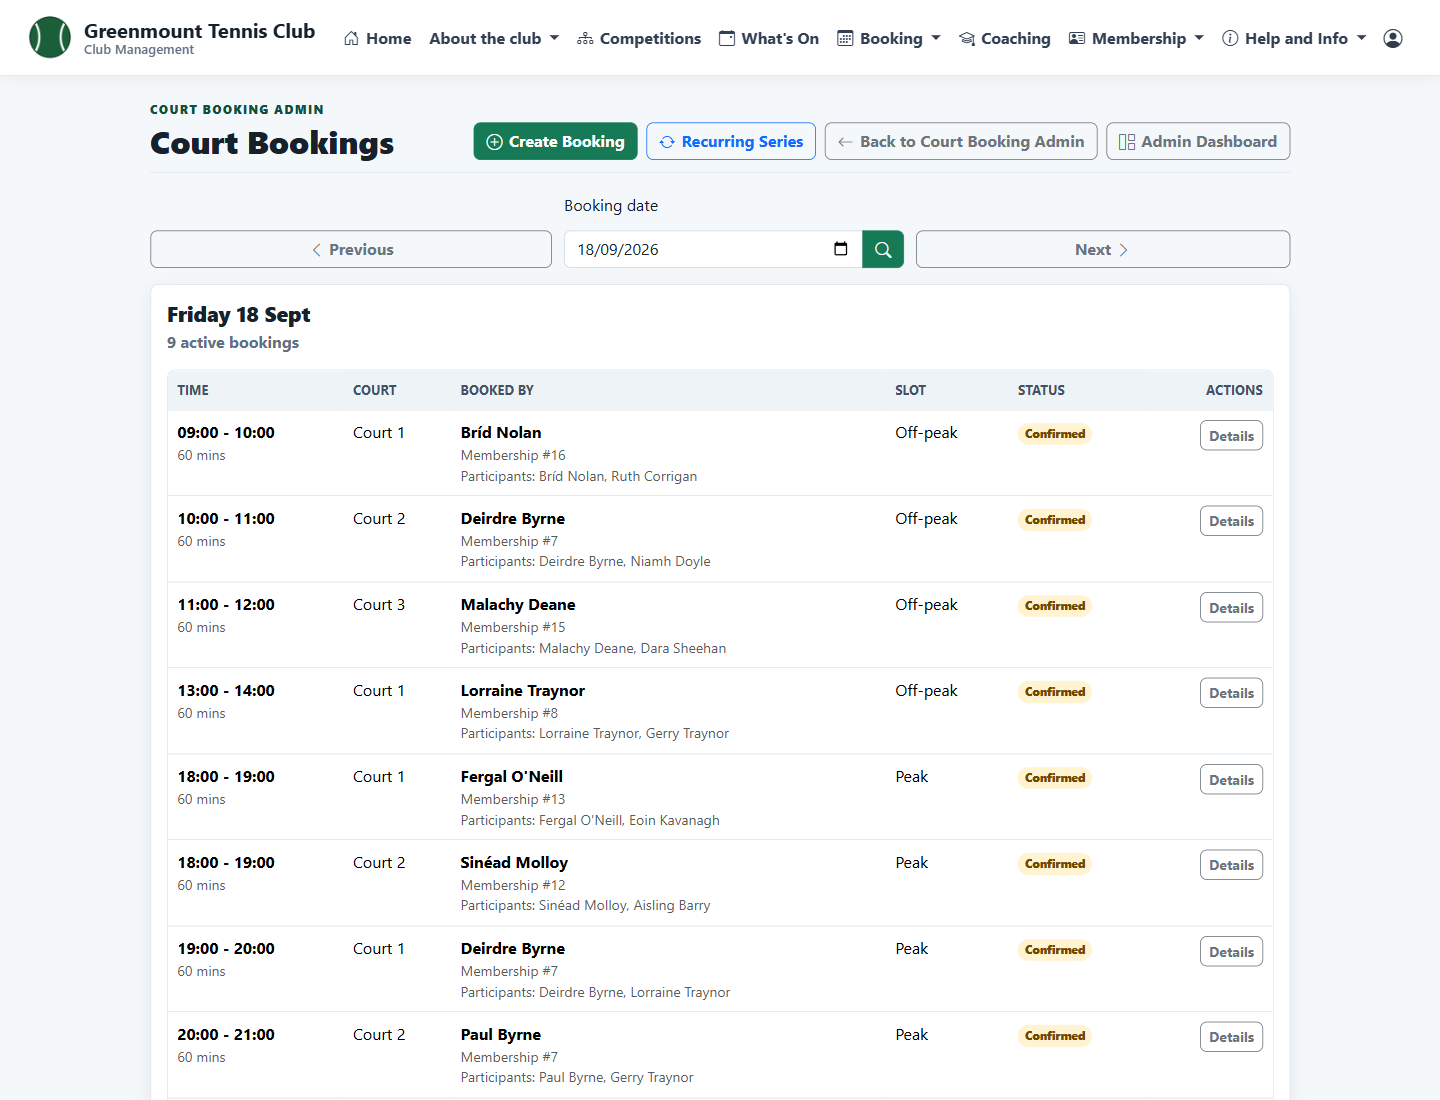Click 'Participants: Fergal O'Neill, Eoin Kavanagh' text
This screenshot has height=1100, width=1440.
[x=590, y=820]
